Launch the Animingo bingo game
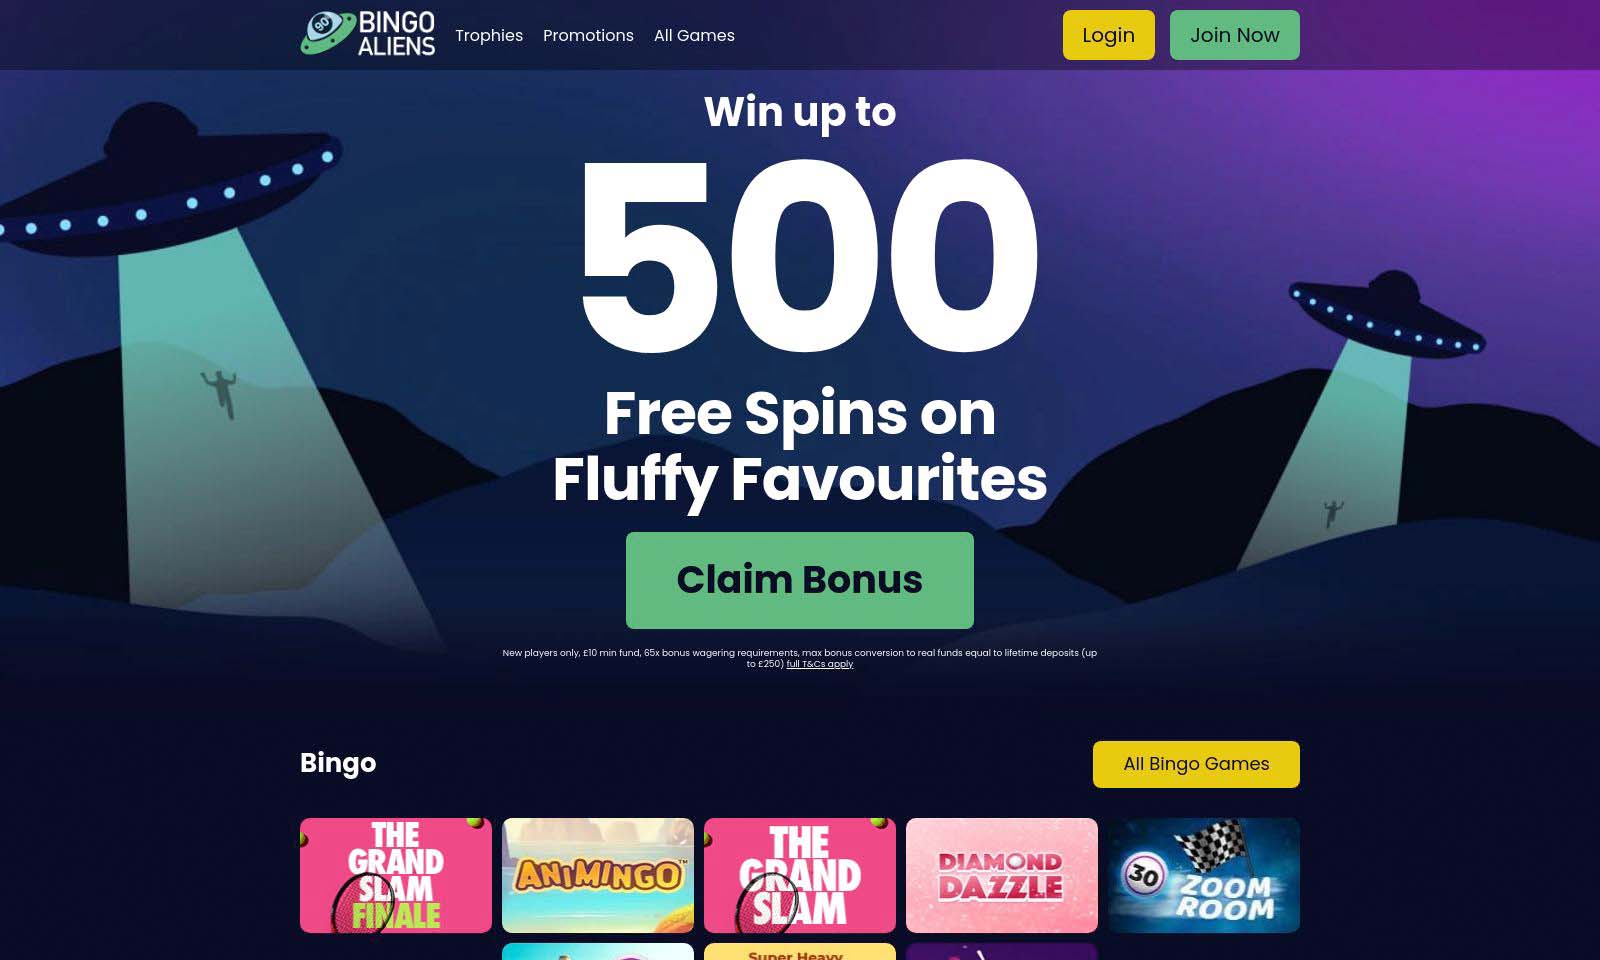The height and width of the screenshot is (960, 1600). click(598, 875)
